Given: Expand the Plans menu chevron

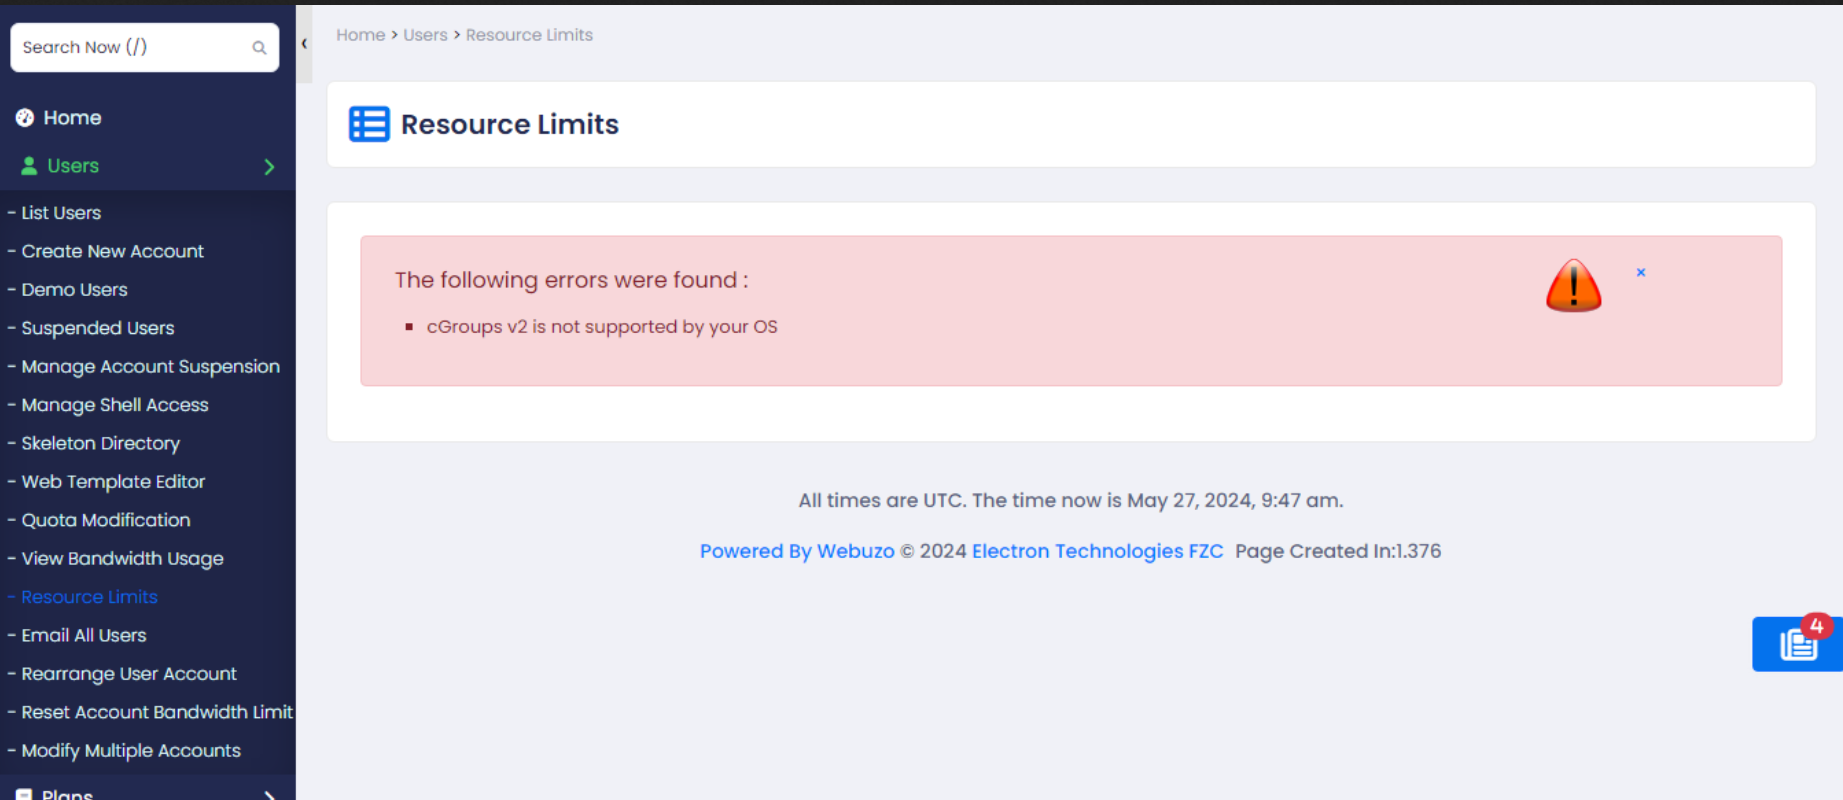Looking at the screenshot, I should click(x=269, y=794).
